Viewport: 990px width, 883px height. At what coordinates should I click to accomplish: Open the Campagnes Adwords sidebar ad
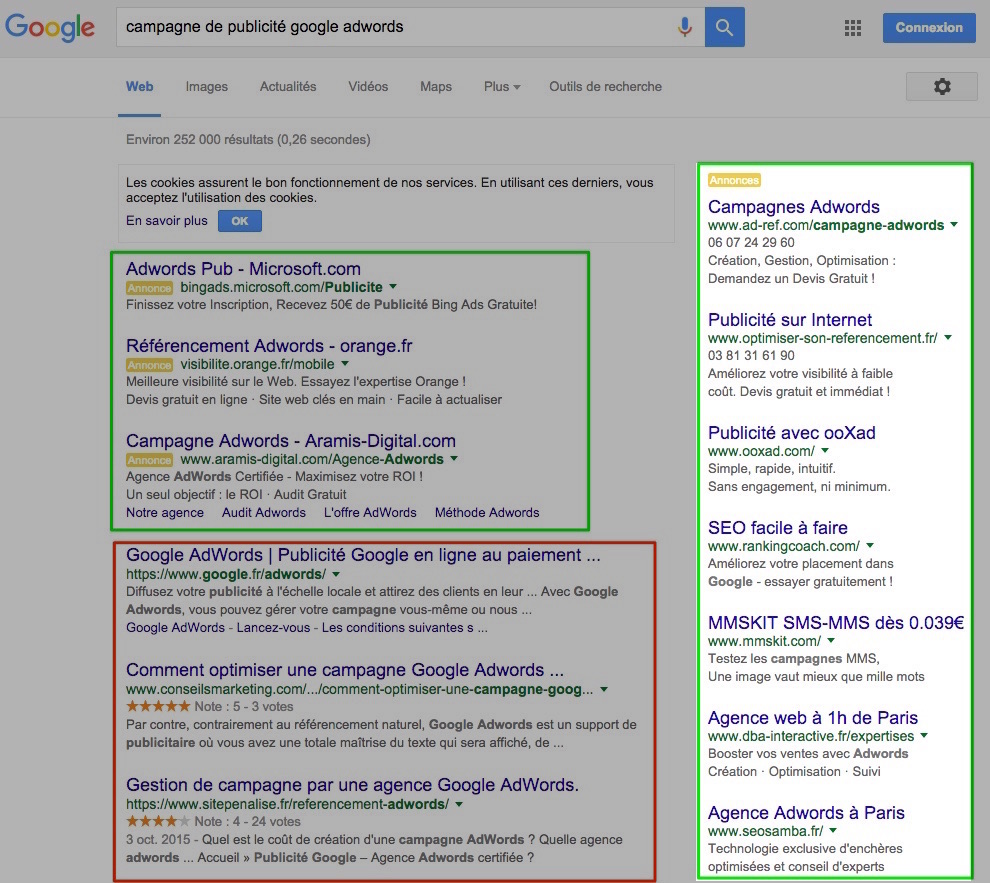pos(794,206)
